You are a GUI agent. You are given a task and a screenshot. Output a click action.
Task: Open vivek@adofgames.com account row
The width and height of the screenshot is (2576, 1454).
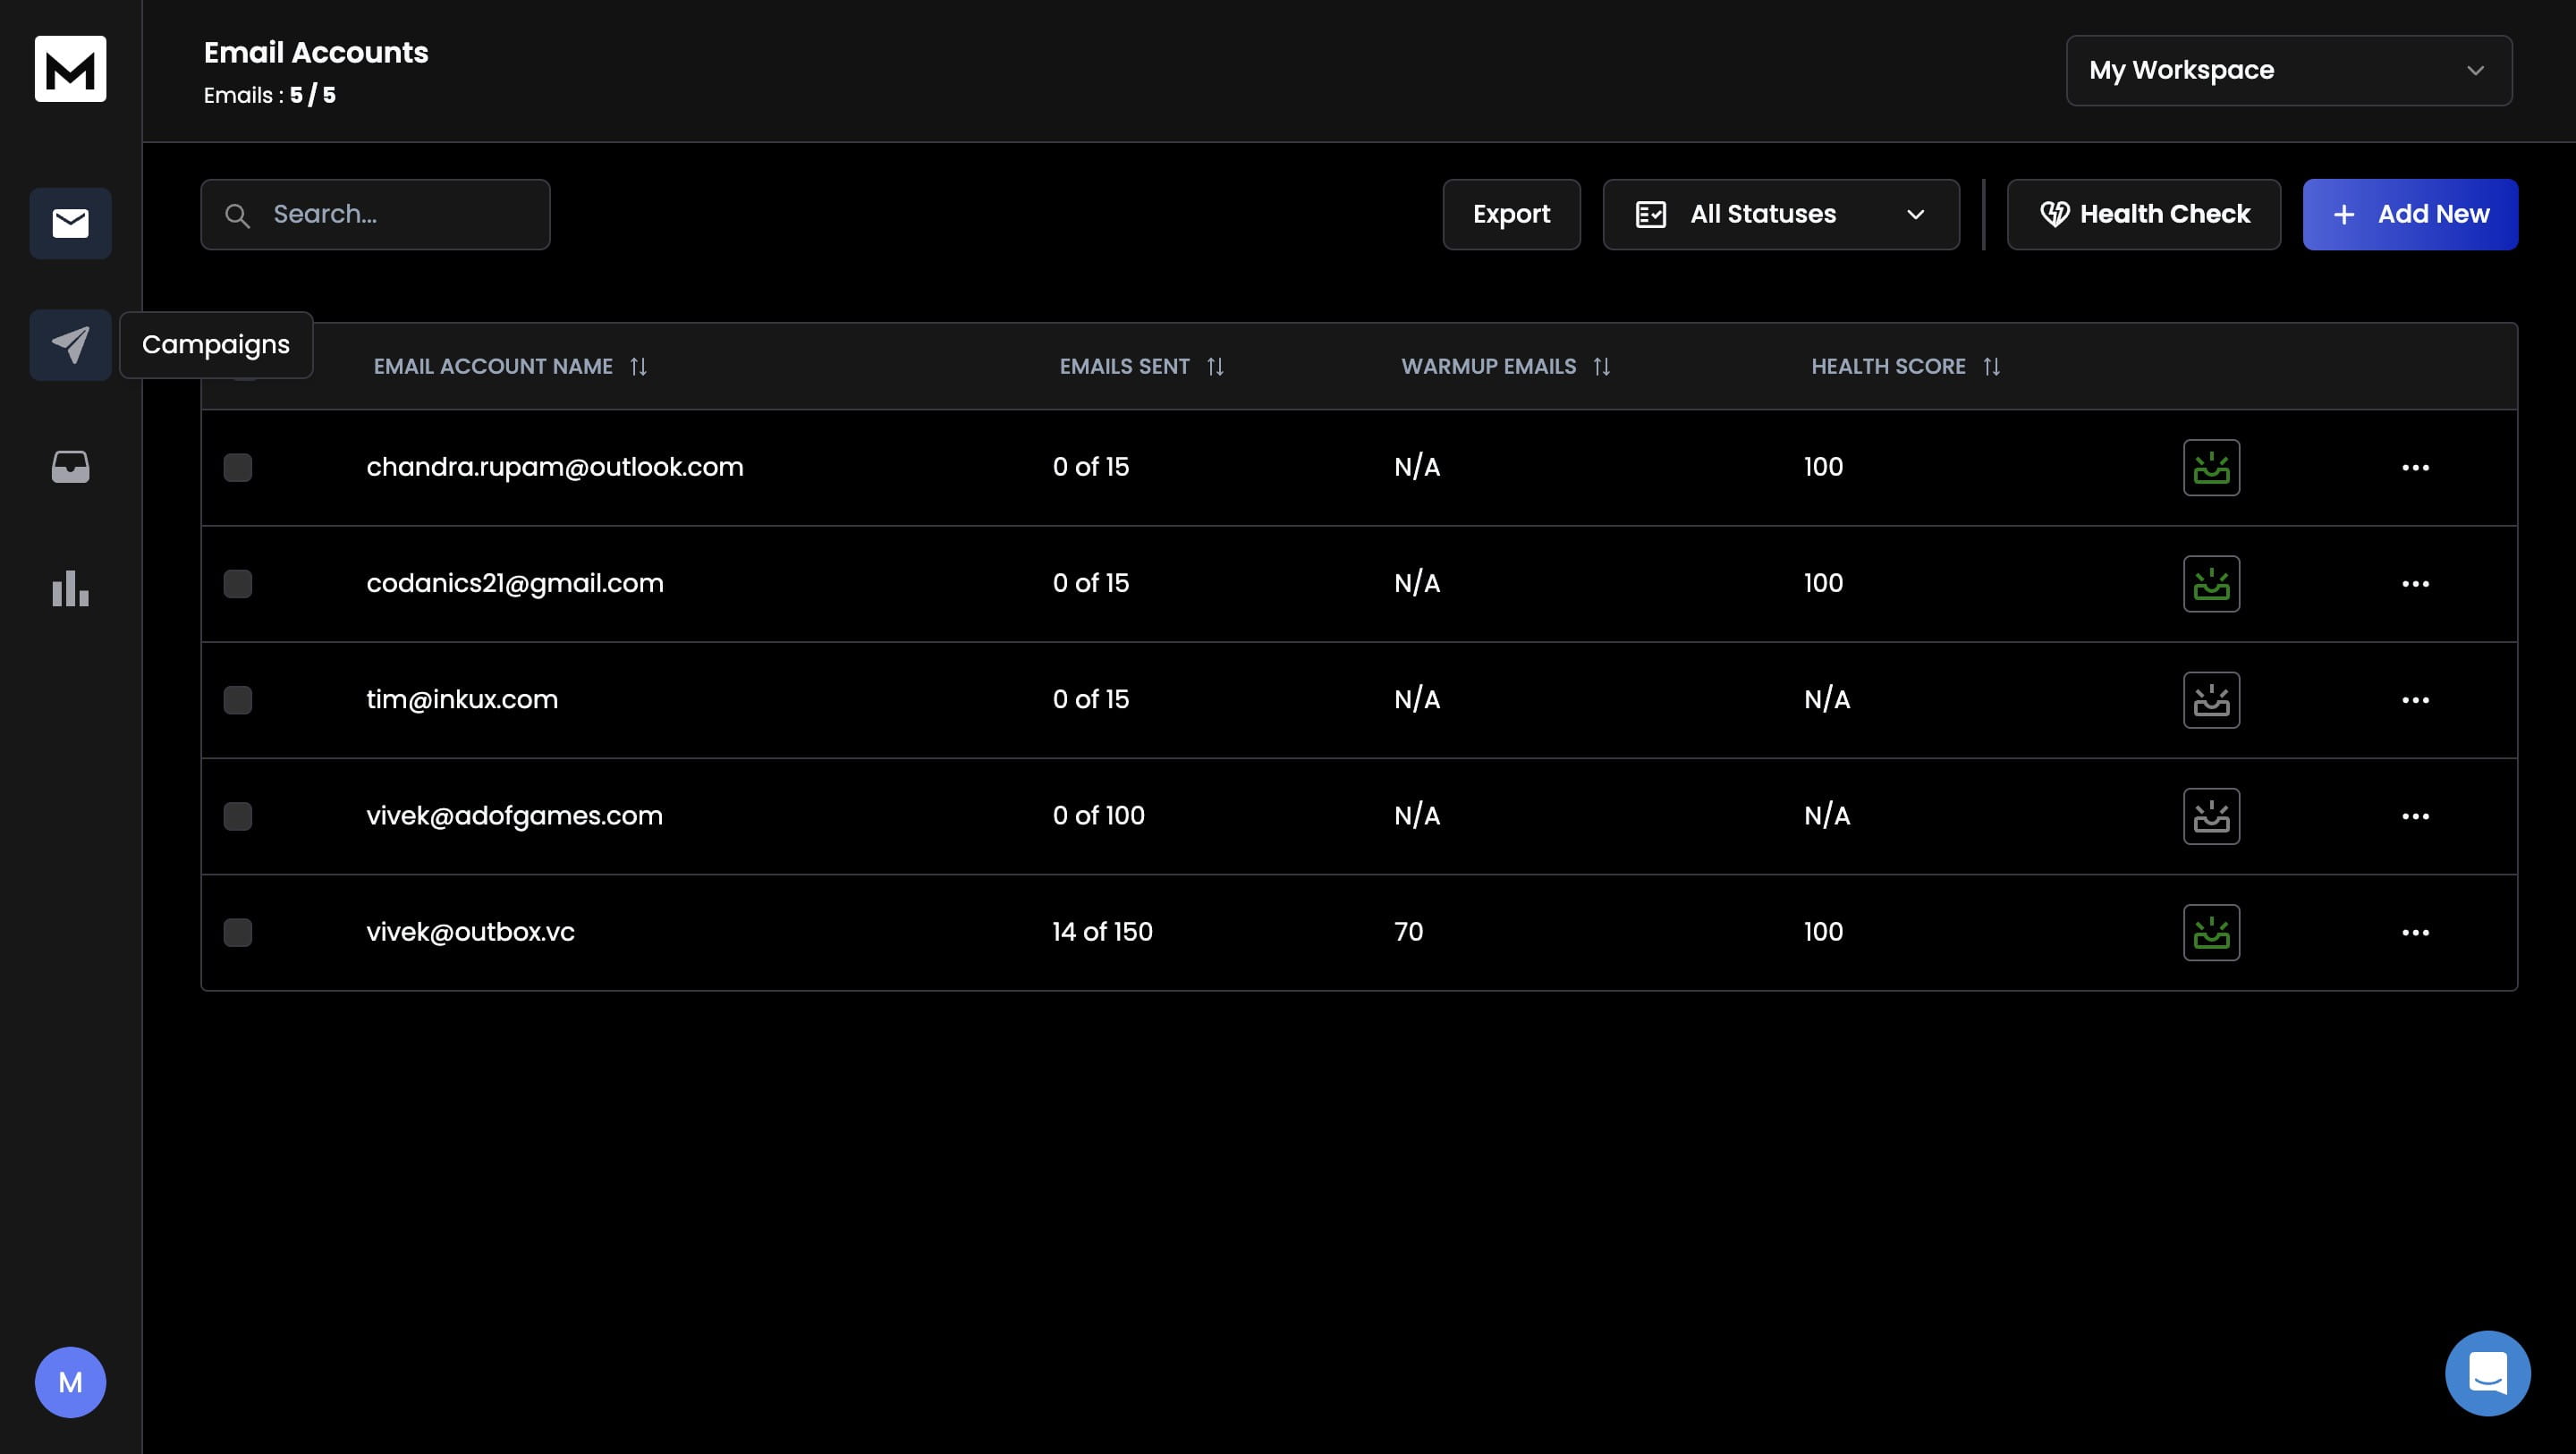1359,816
